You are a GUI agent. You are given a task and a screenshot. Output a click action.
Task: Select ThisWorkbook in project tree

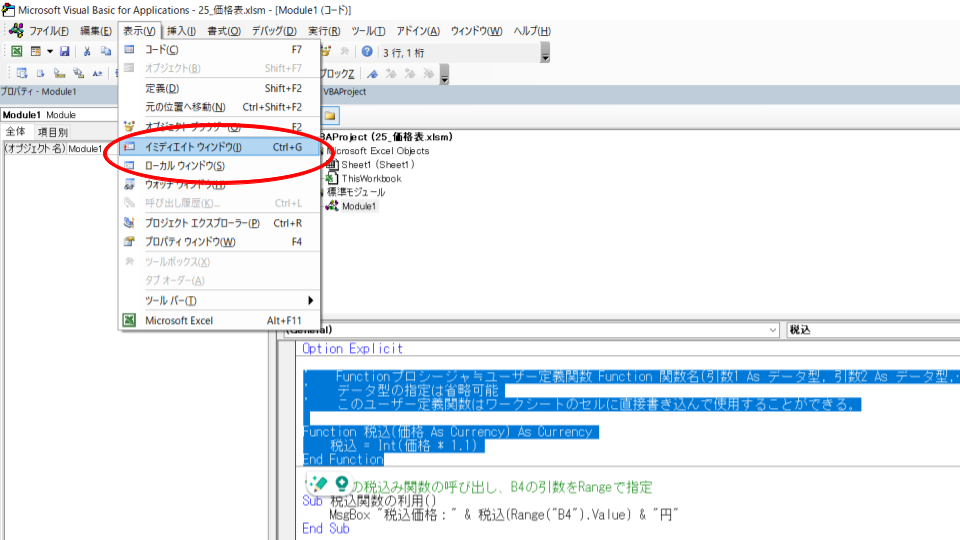tap(371, 179)
